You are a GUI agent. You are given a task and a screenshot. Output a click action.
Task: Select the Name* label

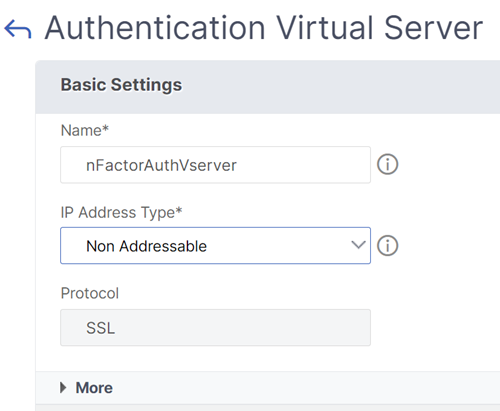point(85,130)
